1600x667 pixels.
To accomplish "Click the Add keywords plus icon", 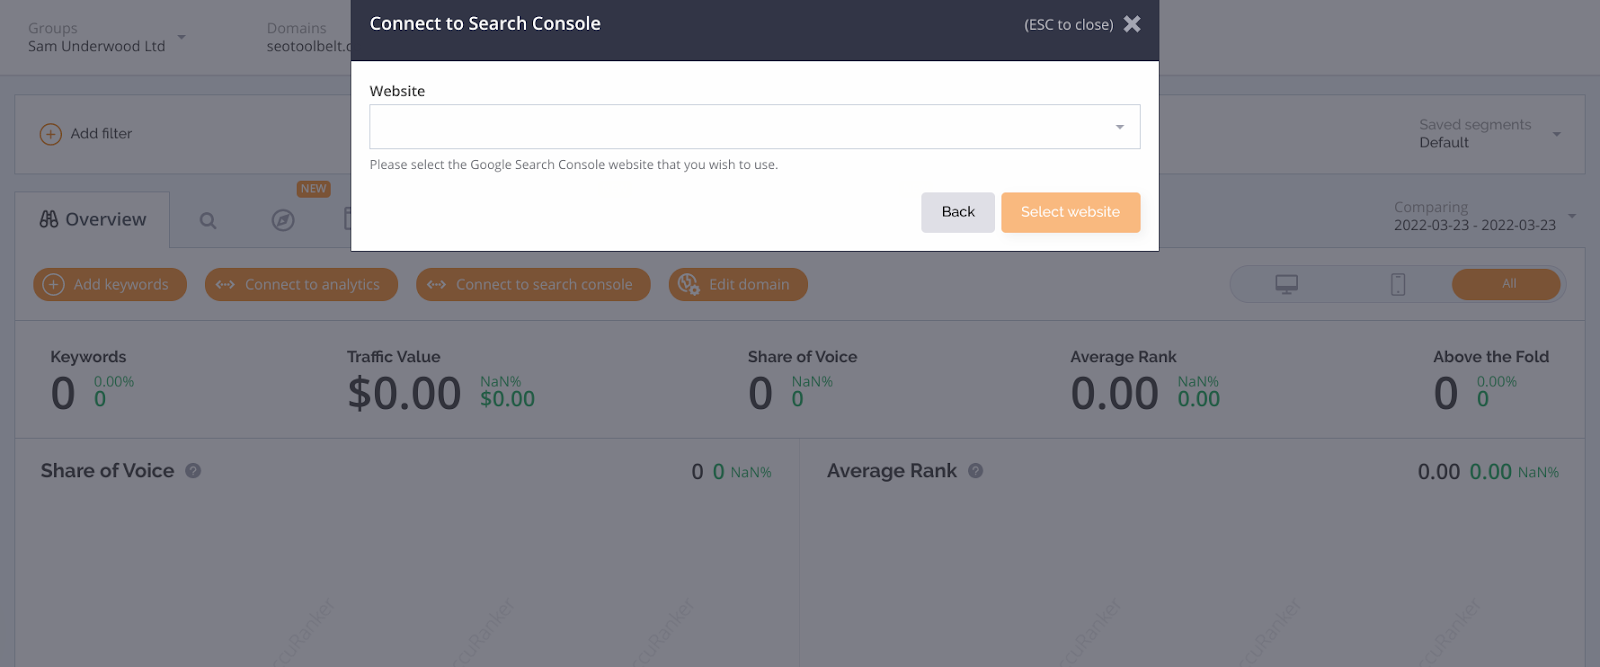I will coord(54,285).
